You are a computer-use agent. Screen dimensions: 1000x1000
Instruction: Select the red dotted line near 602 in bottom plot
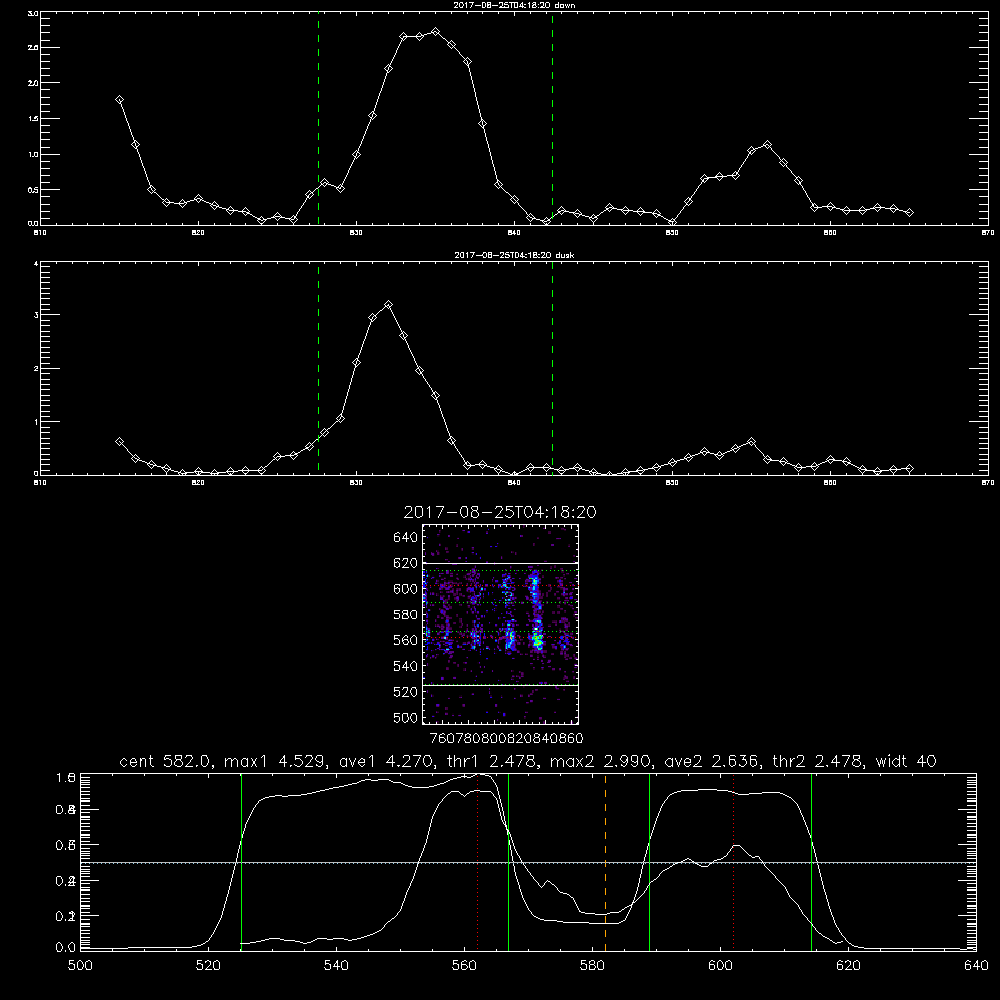point(733,862)
